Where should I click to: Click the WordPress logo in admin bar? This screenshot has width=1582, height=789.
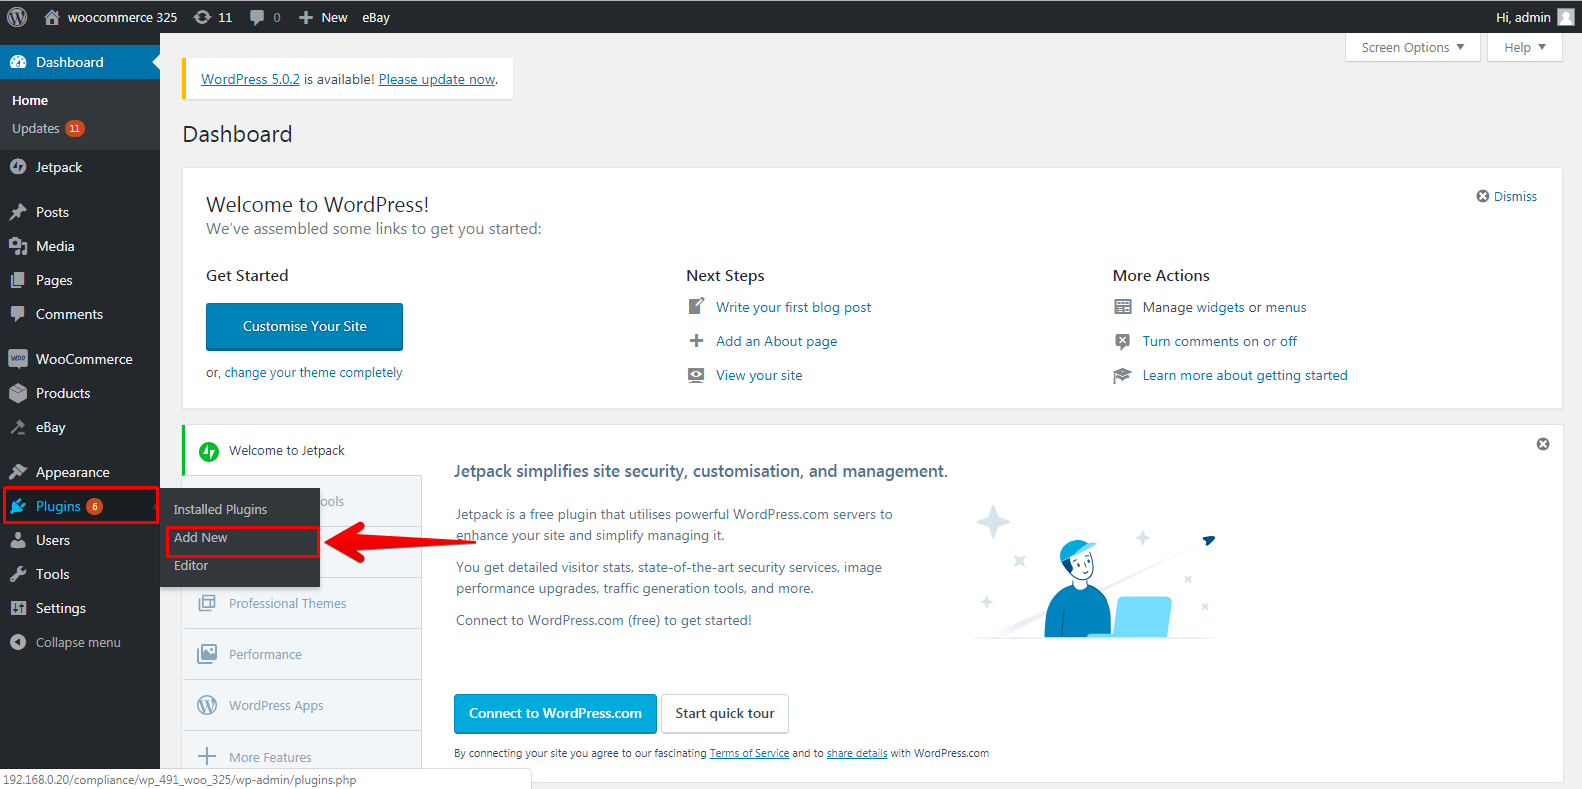[17, 17]
